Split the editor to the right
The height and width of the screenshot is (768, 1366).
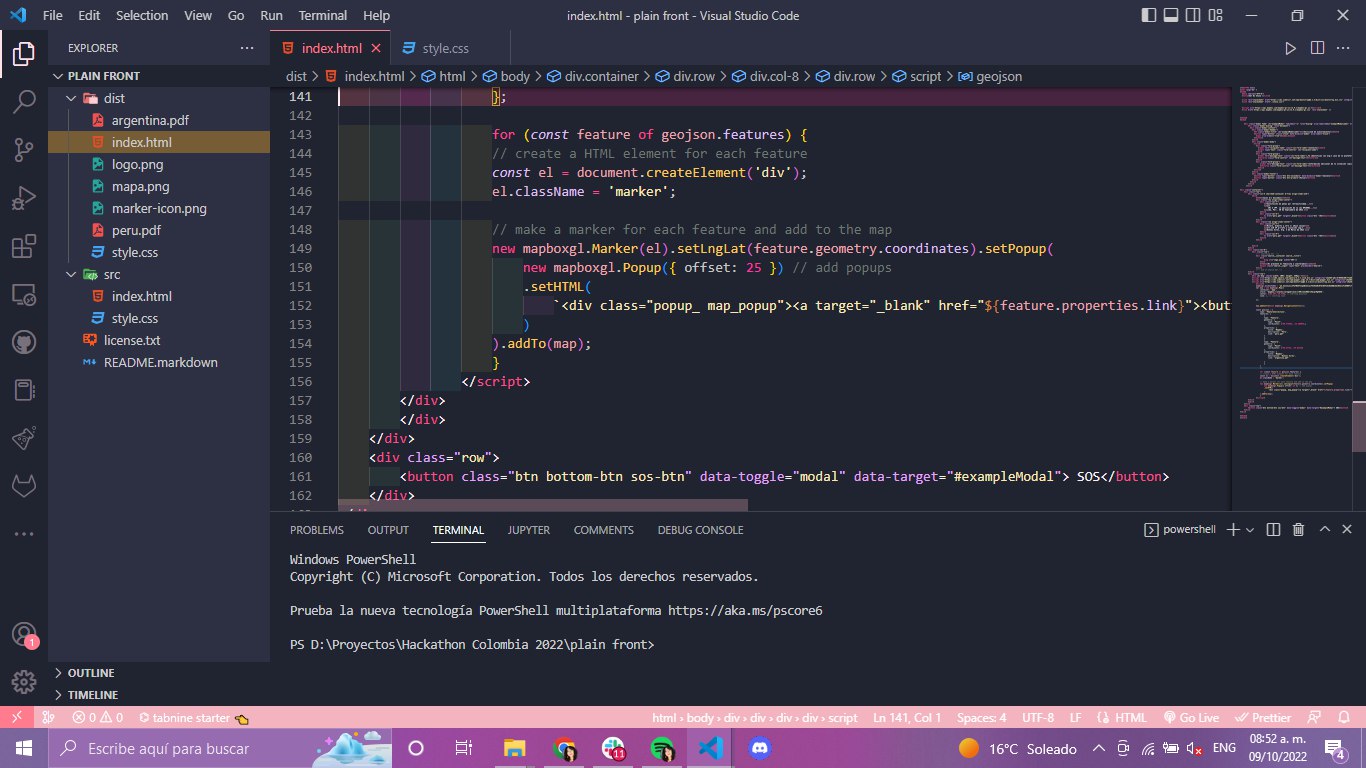click(x=1317, y=48)
